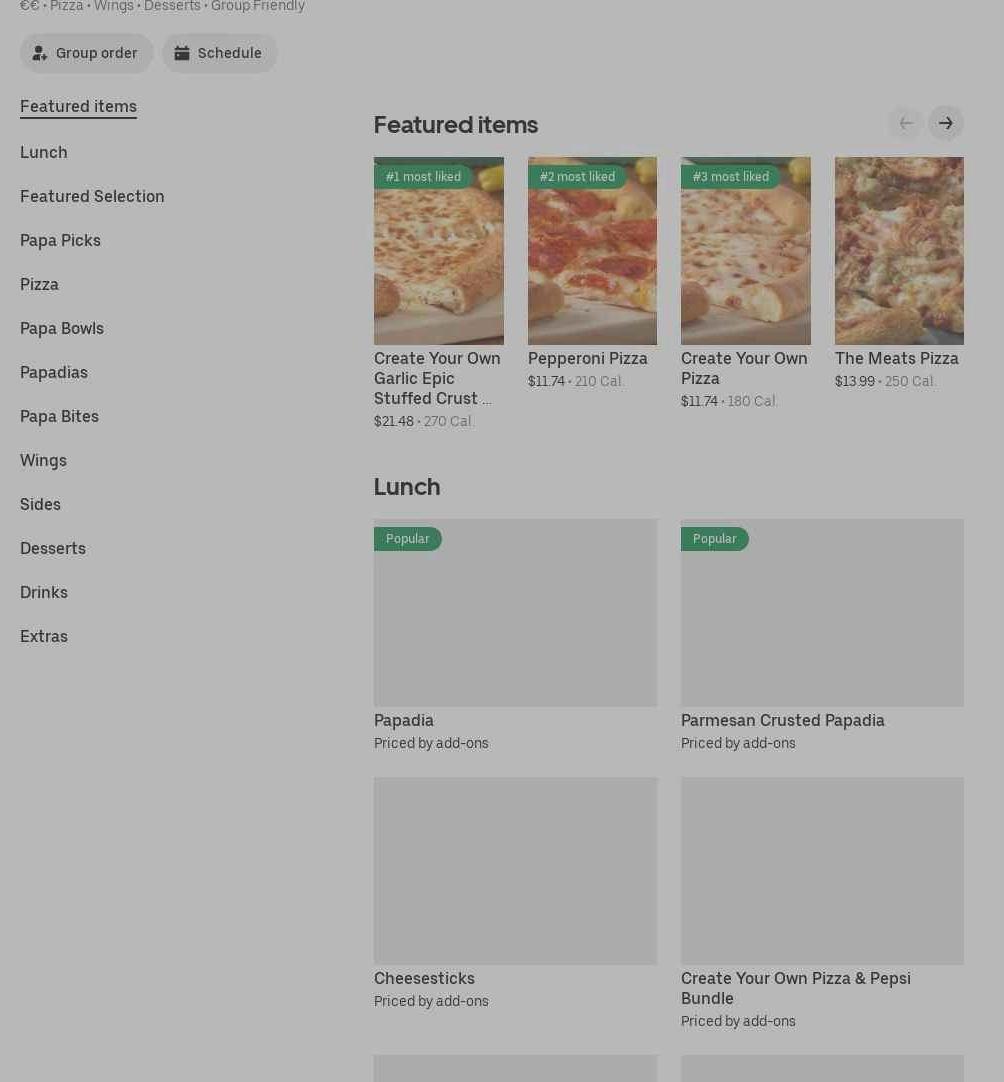The image size is (1004, 1082).
Task: Open the Parmesan Crusted Papadia item
Action: (x=782, y=720)
